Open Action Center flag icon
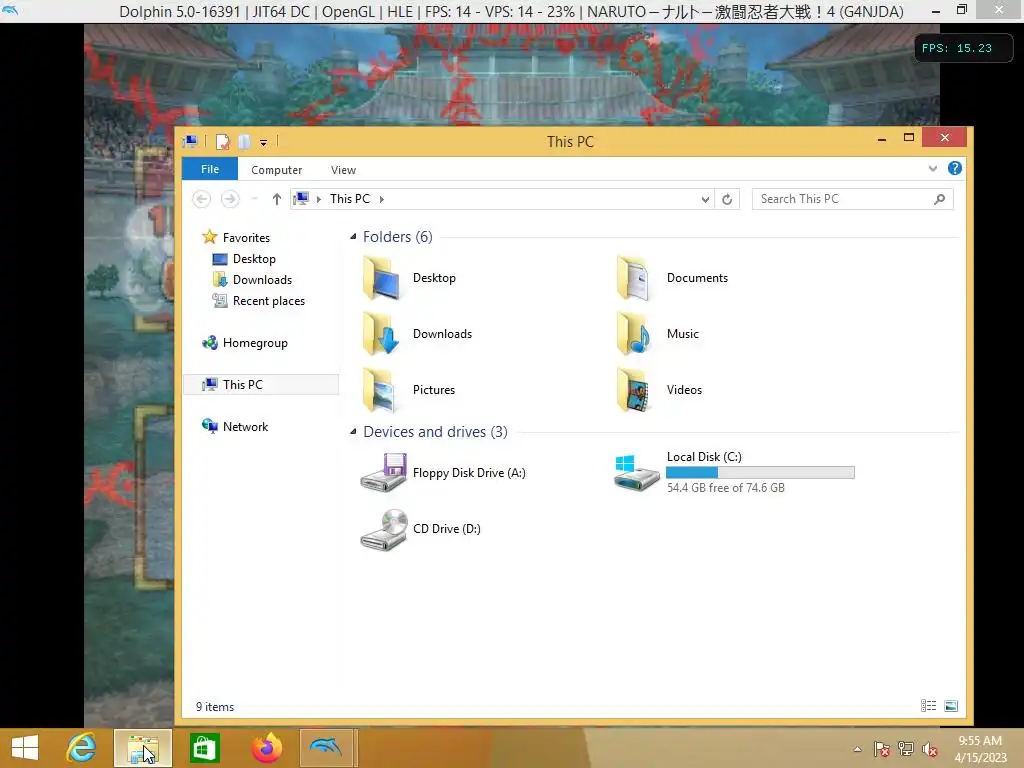1024x768 pixels. 881,749
